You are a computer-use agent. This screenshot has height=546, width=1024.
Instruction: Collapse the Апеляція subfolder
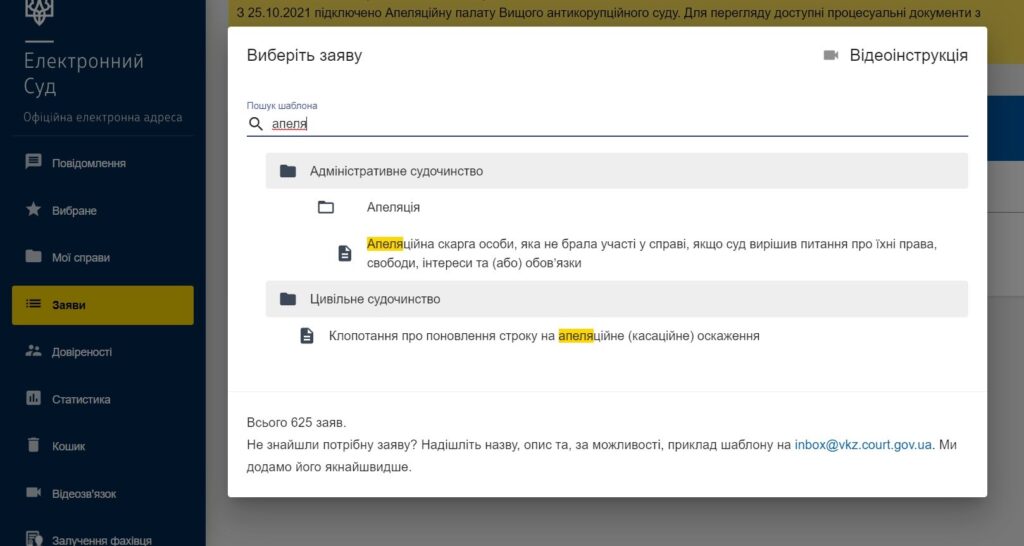pos(393,208)
